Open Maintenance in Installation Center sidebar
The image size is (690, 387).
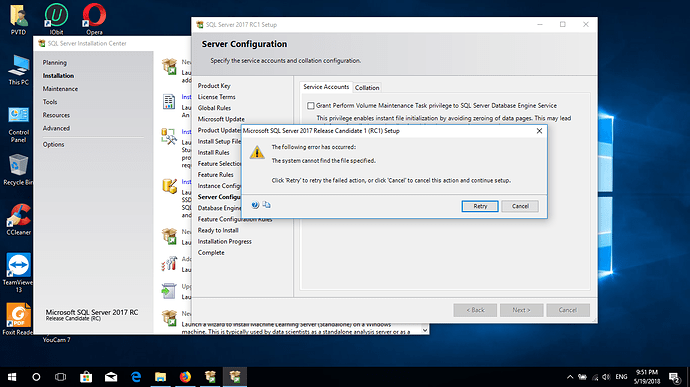click(60, 89)
